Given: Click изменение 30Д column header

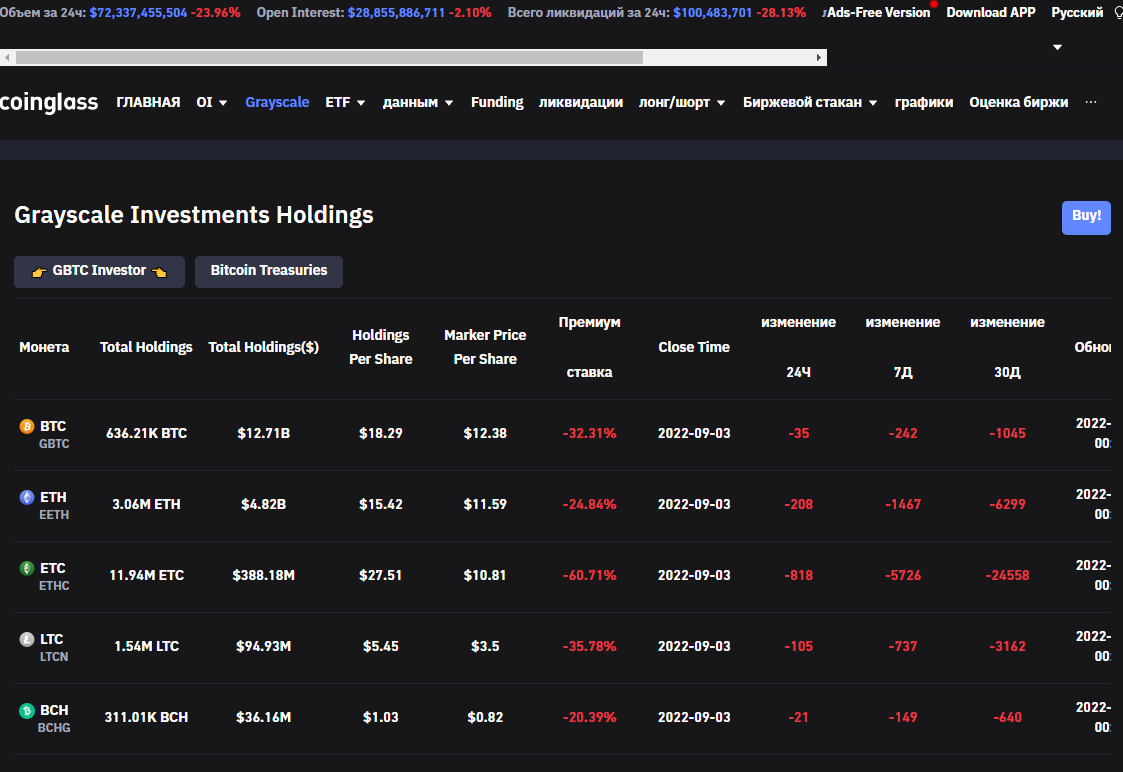Looking at the screenshot, I should coord(1007,347).
